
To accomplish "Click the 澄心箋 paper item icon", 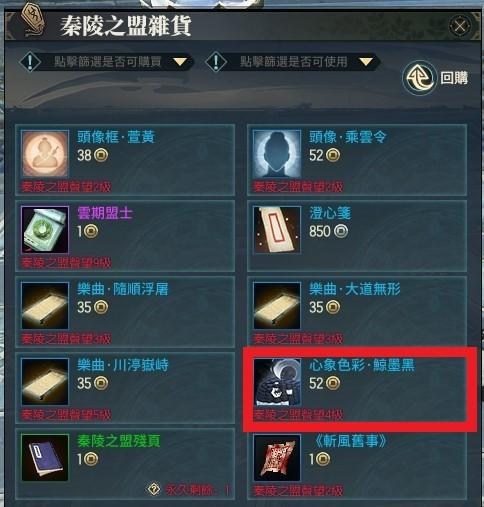I will click(x=277, y=230).
